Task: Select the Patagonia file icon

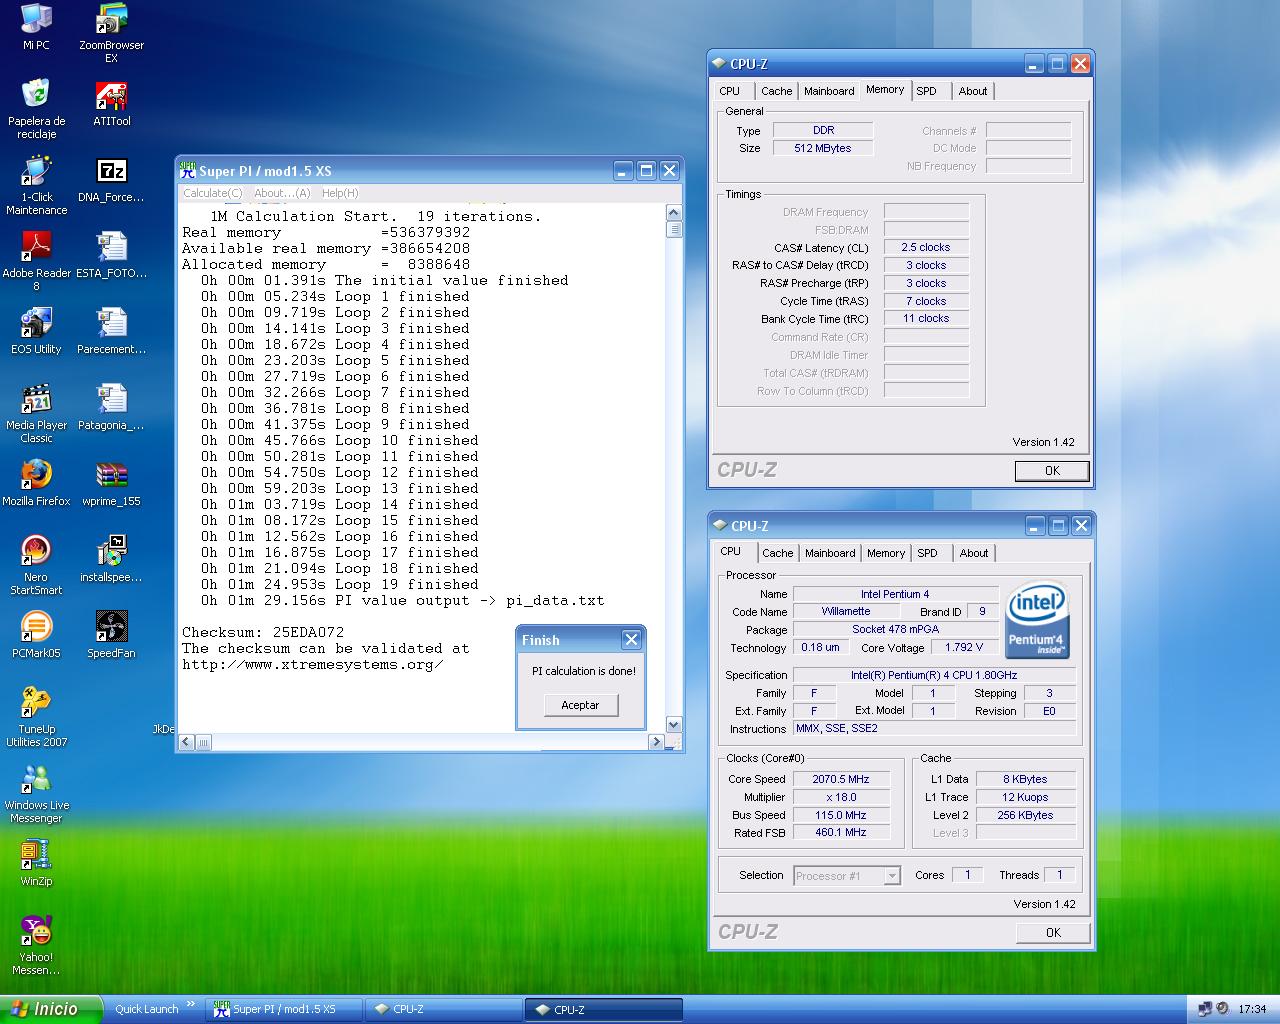Action: (x=111, y=407)
